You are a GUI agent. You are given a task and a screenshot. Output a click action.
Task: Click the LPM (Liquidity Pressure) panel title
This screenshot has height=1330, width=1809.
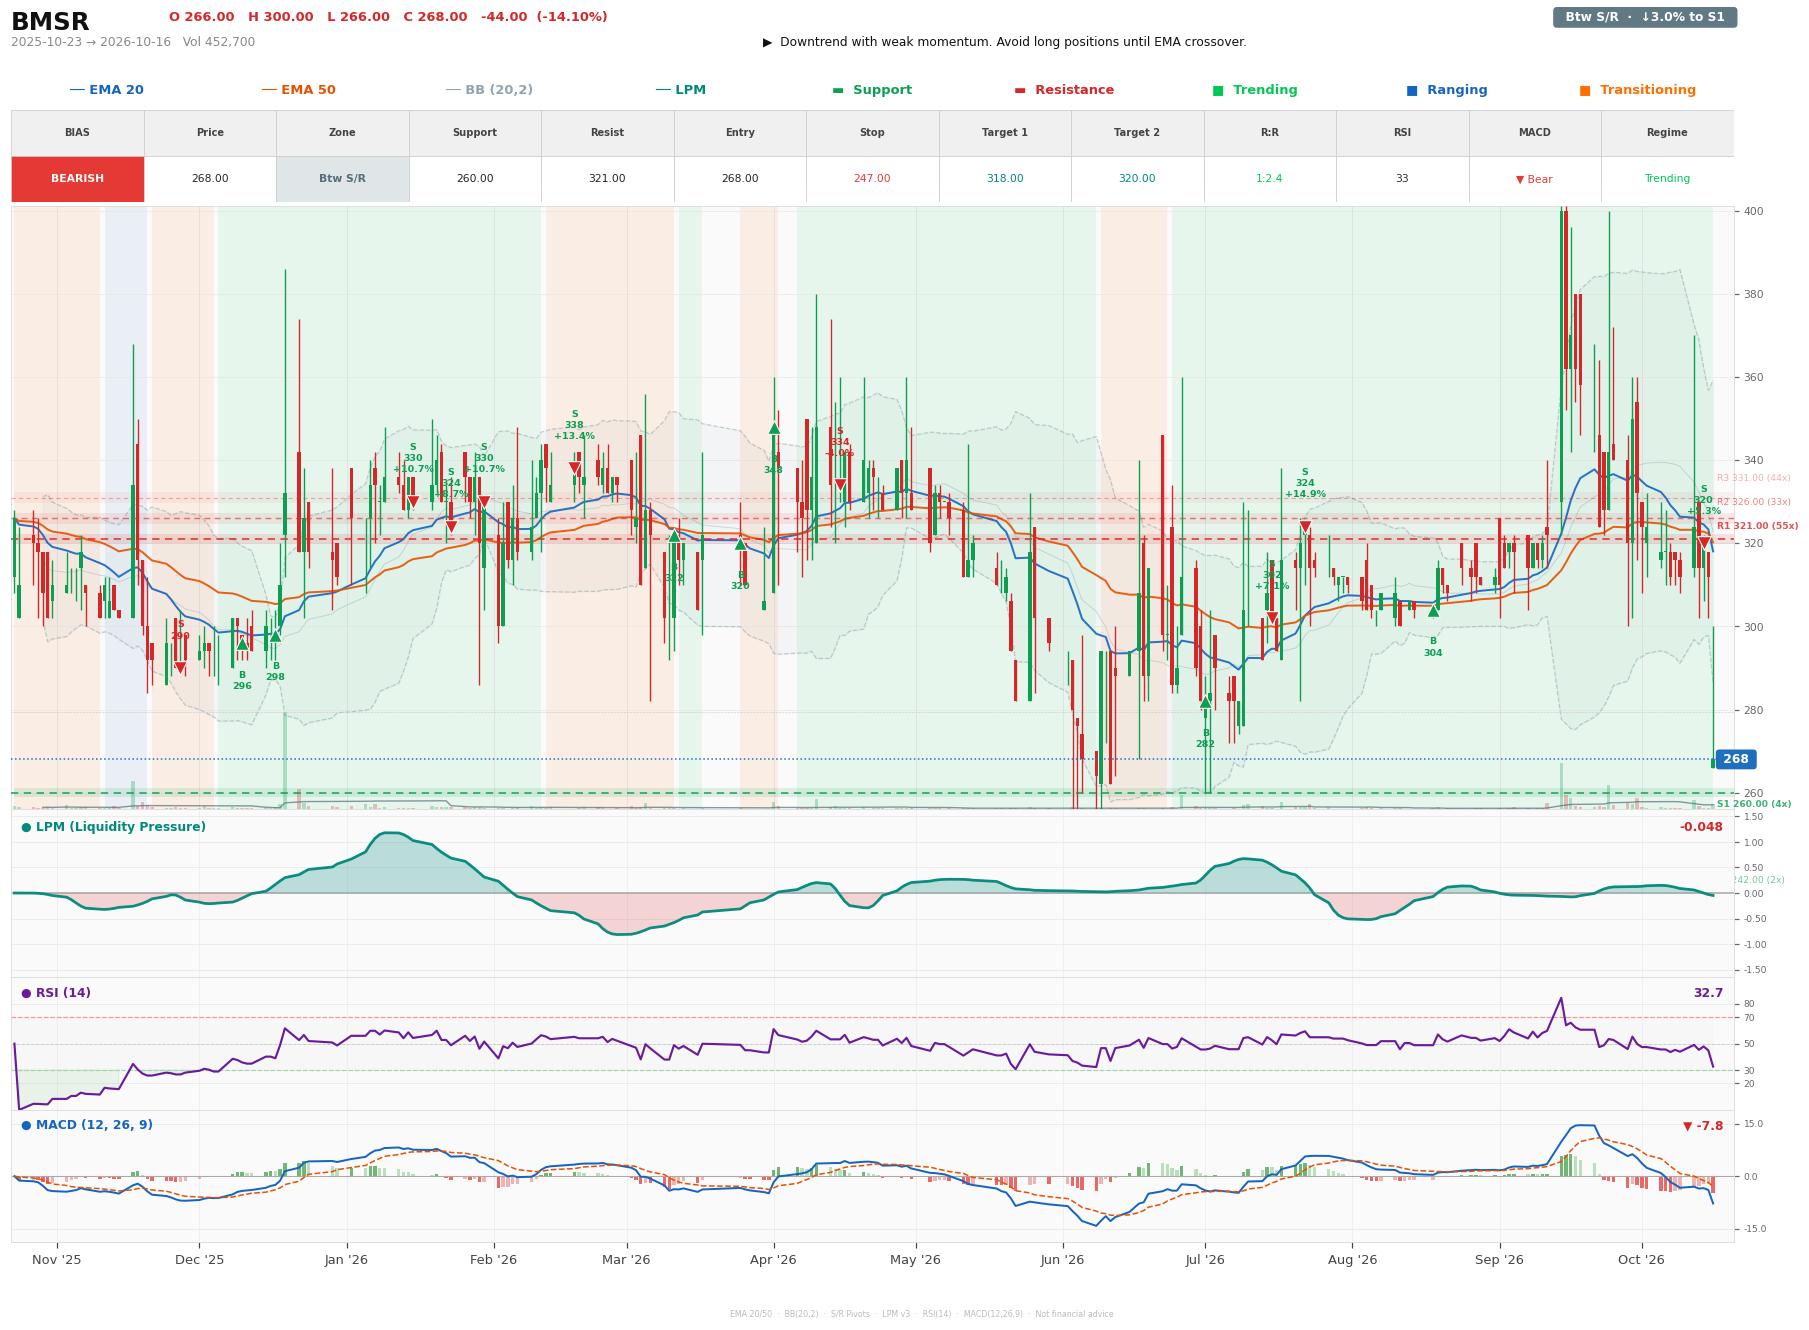point(113,827)
